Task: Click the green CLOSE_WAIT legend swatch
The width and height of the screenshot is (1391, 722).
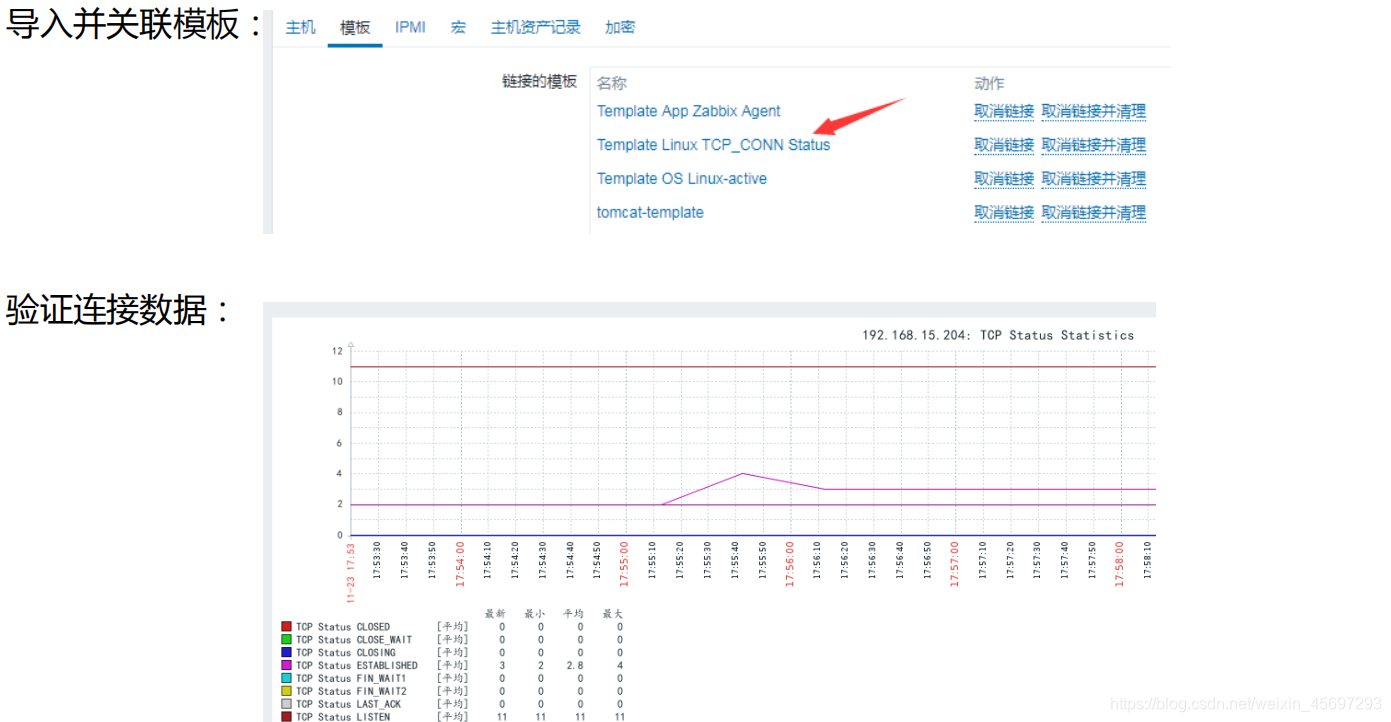Action: click(286, 640)
